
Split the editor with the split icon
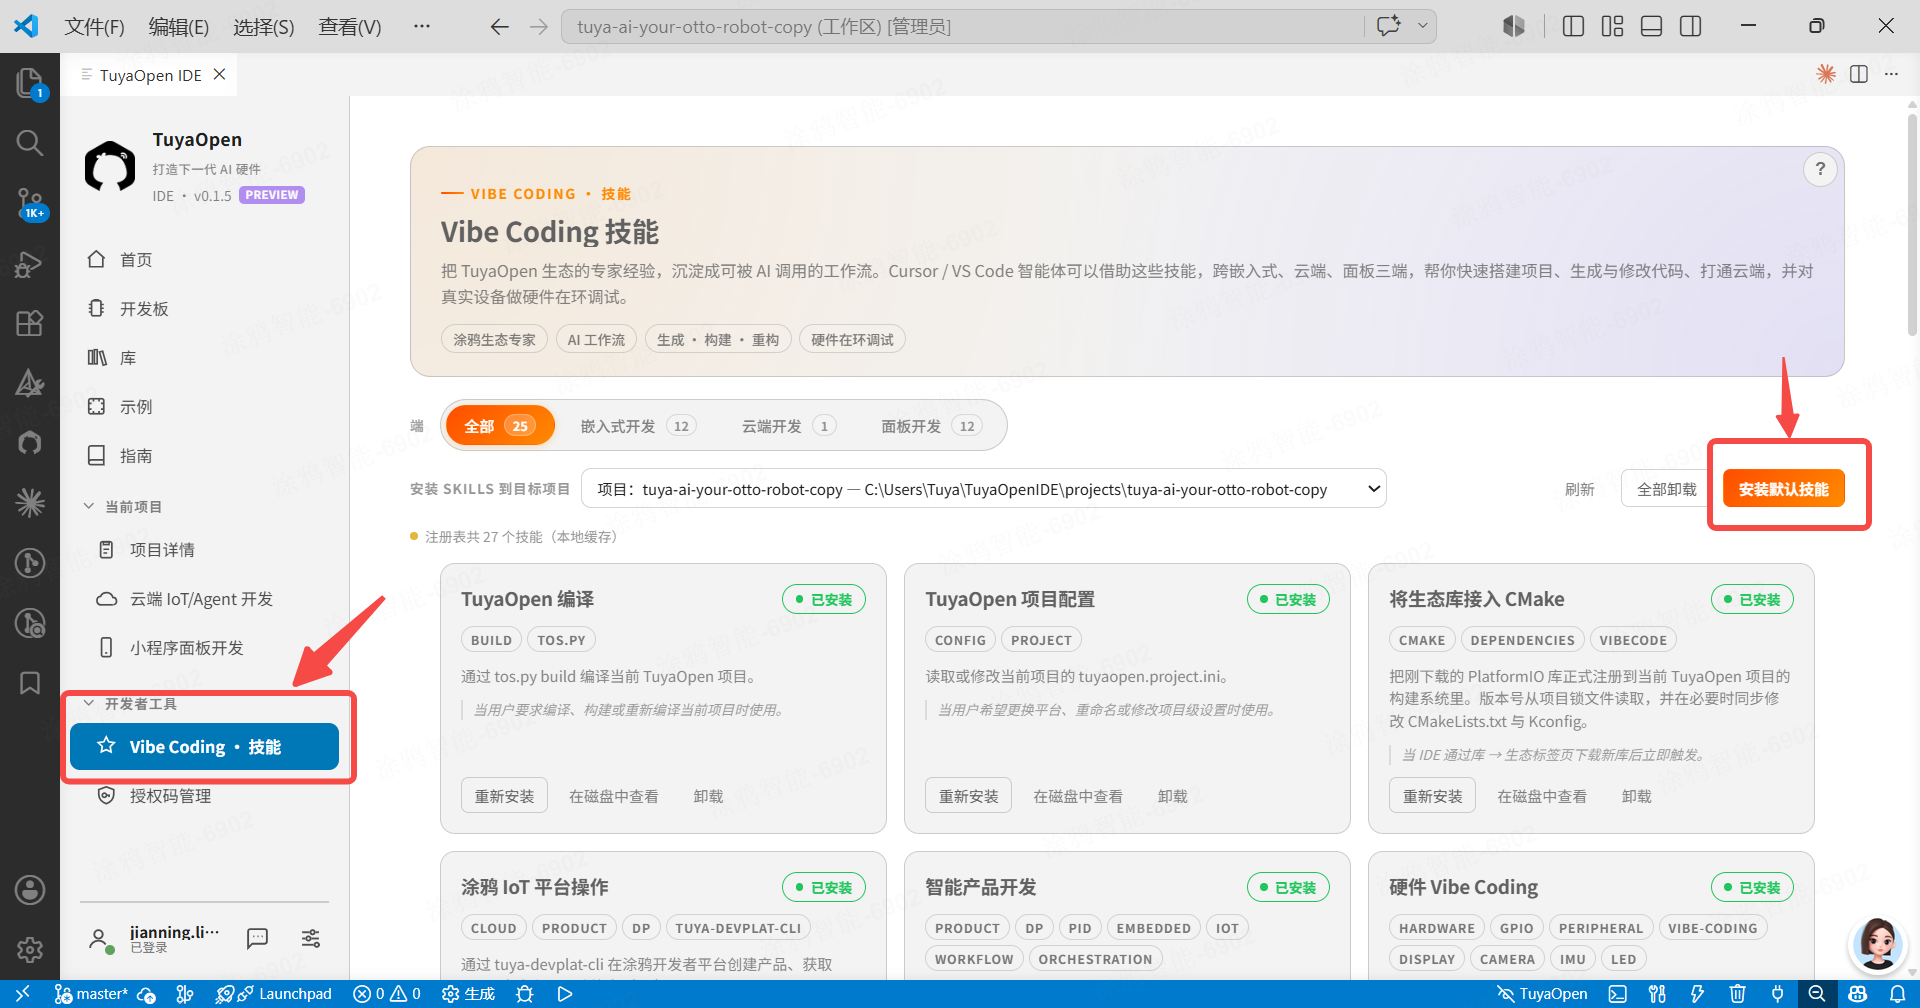[1859, 74]
